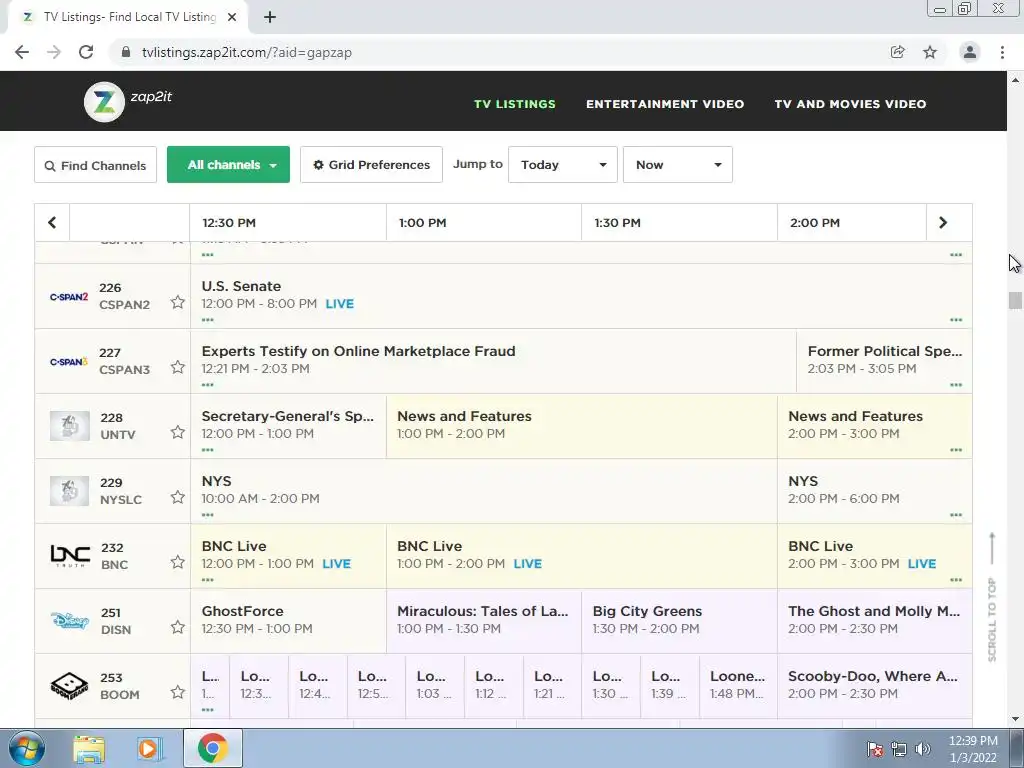Image resolution: width=1024 pixels, height=768 pixels.
Task: Click the CSPAN2 channel logo
Action: [69, 296]
